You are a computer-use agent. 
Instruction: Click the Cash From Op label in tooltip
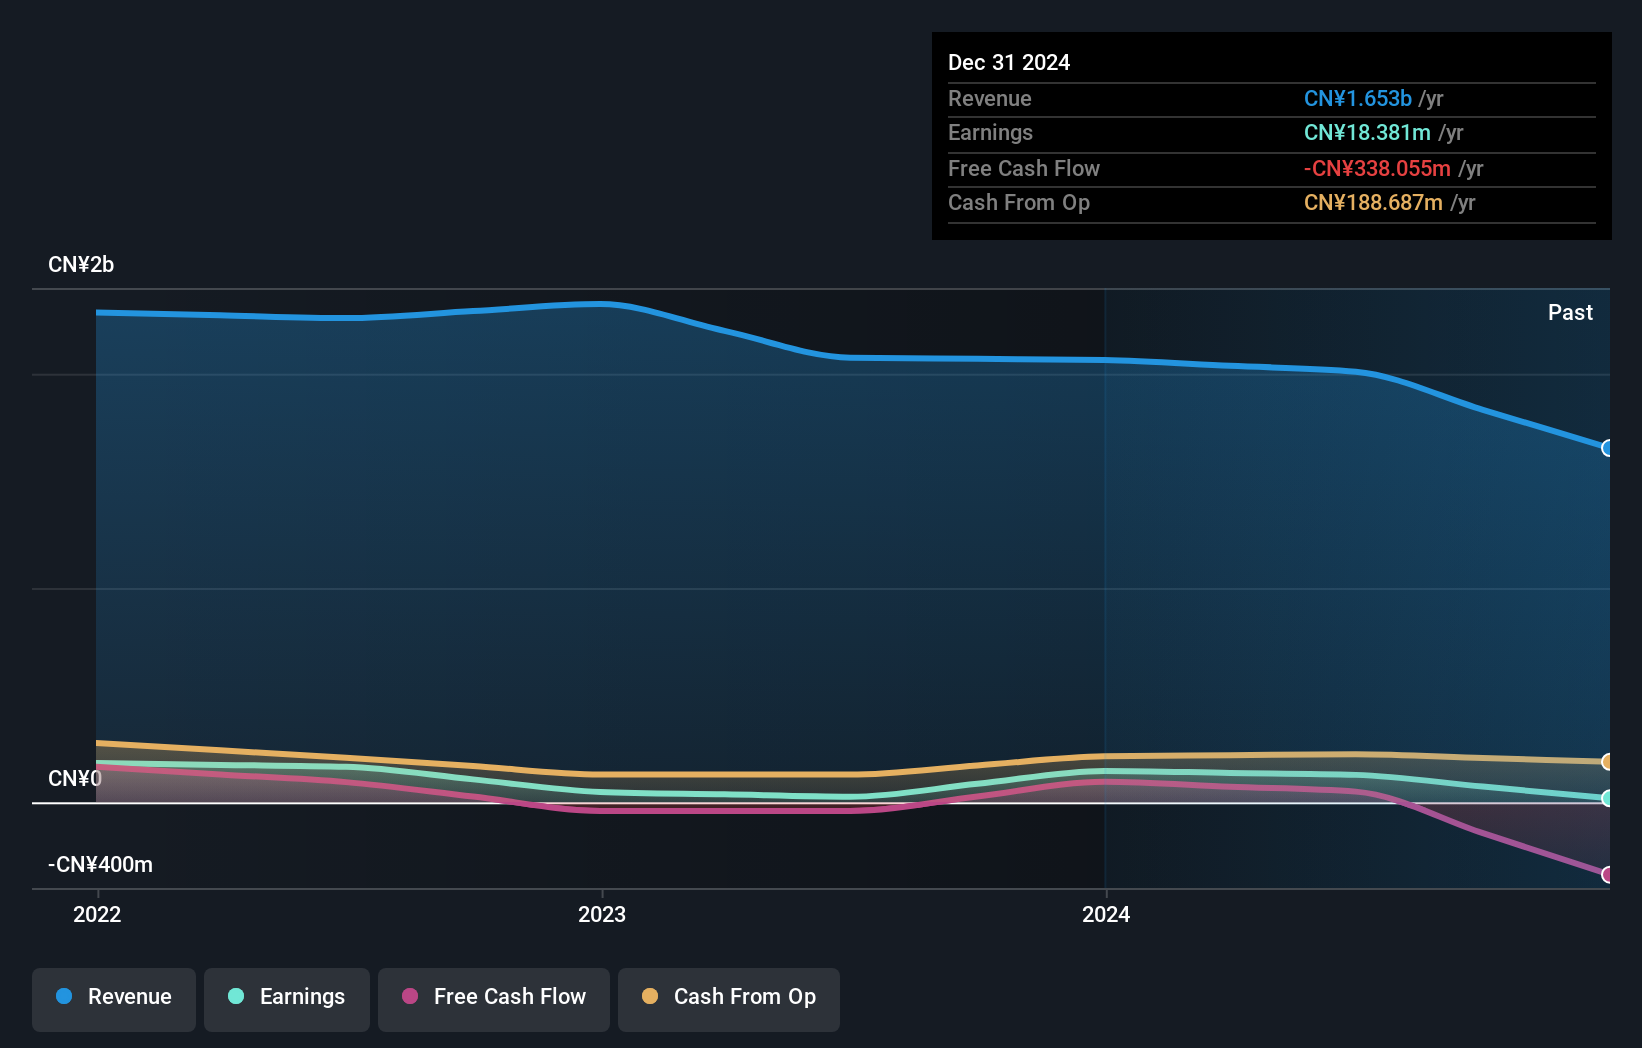click(1019, 202)
